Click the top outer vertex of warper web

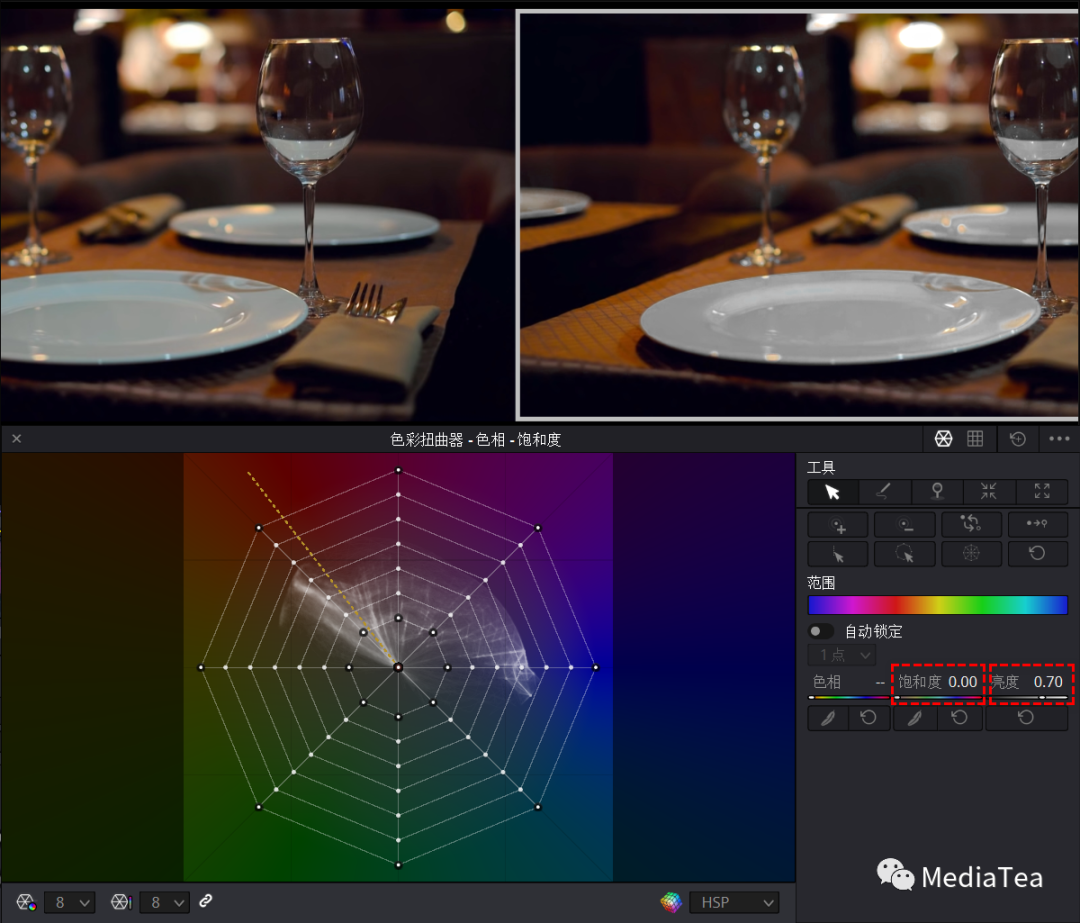pyautogui.click(x=398, y=470)
